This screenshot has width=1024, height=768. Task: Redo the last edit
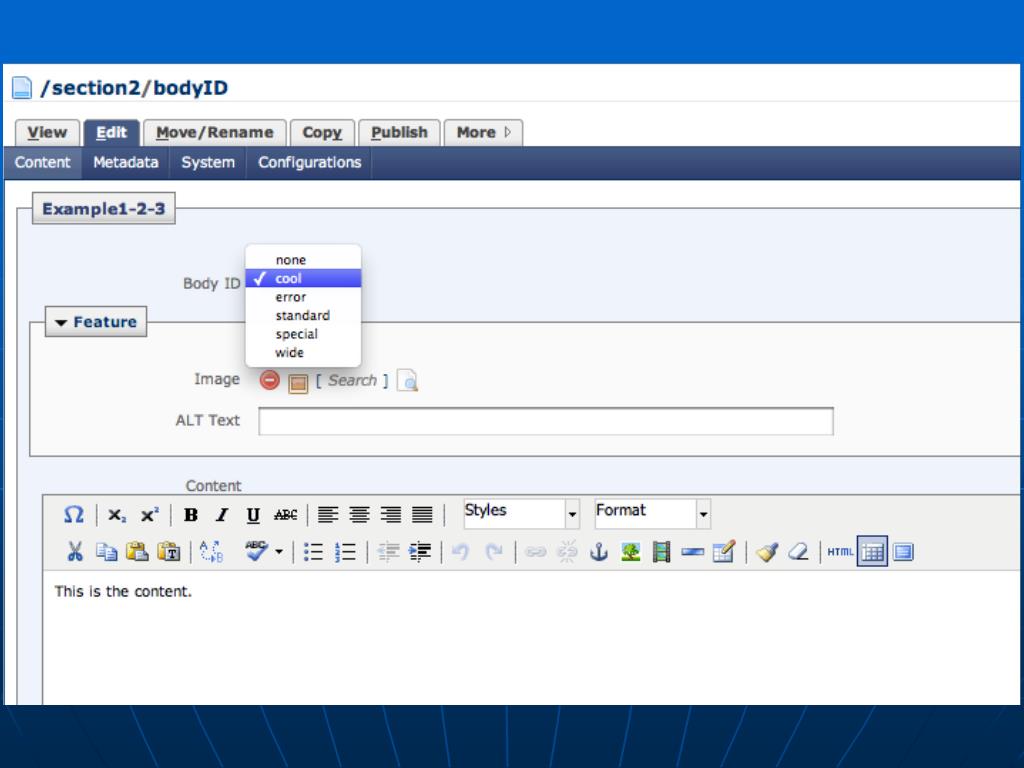coord(494,552)
